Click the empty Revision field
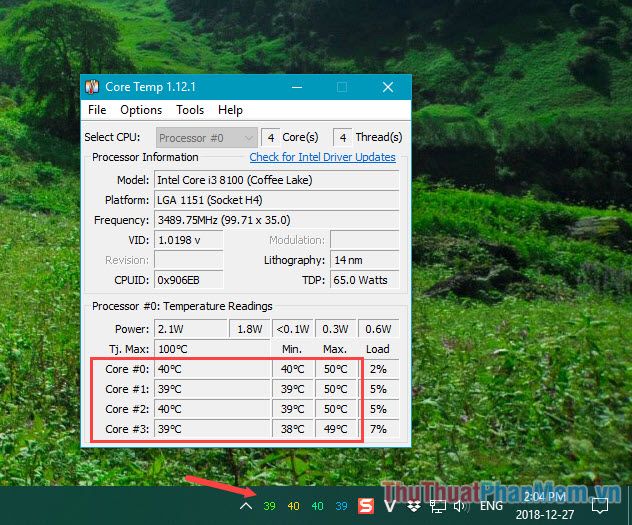Image resolution: width=632 pixels, height=525 pixels. coord(189,260)
